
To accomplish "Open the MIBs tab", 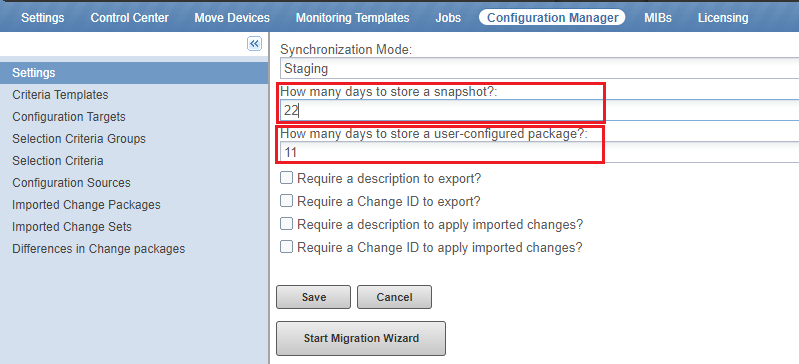I will [658, 18].
